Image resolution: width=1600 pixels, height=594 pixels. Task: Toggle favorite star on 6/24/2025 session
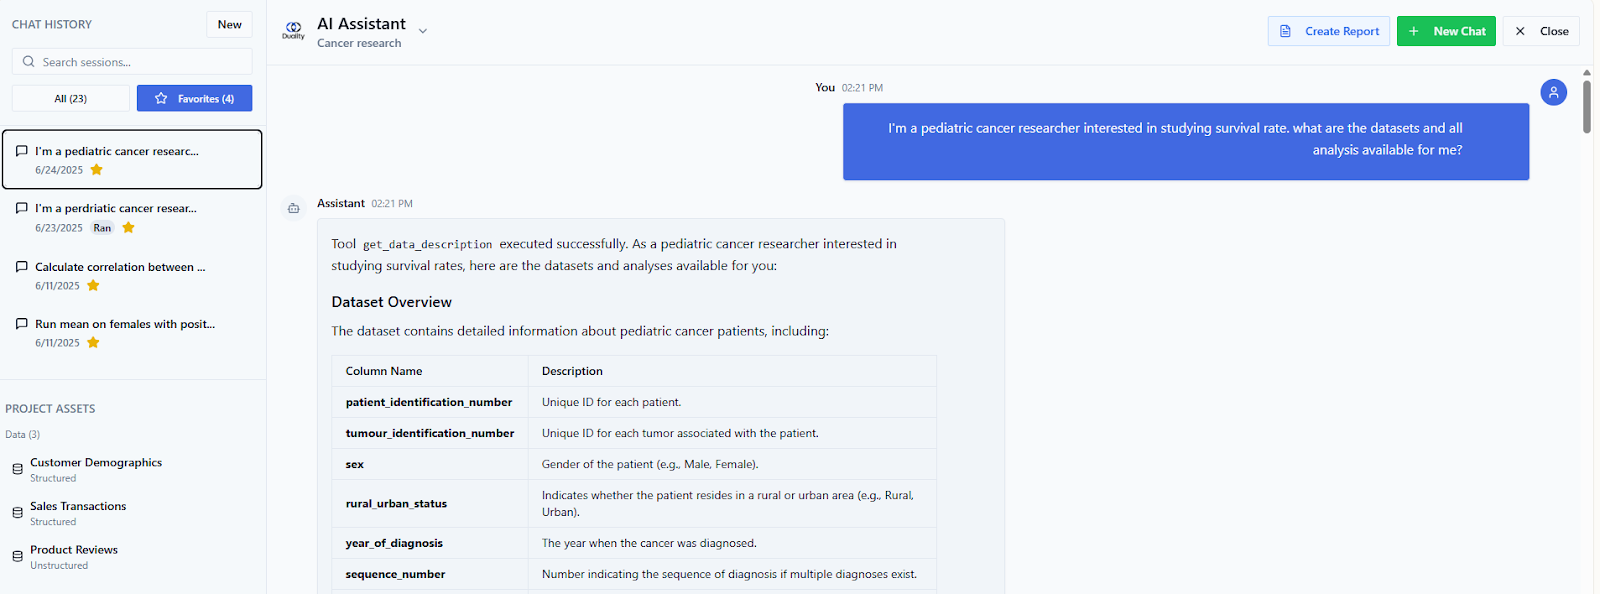tap(97, 170)
